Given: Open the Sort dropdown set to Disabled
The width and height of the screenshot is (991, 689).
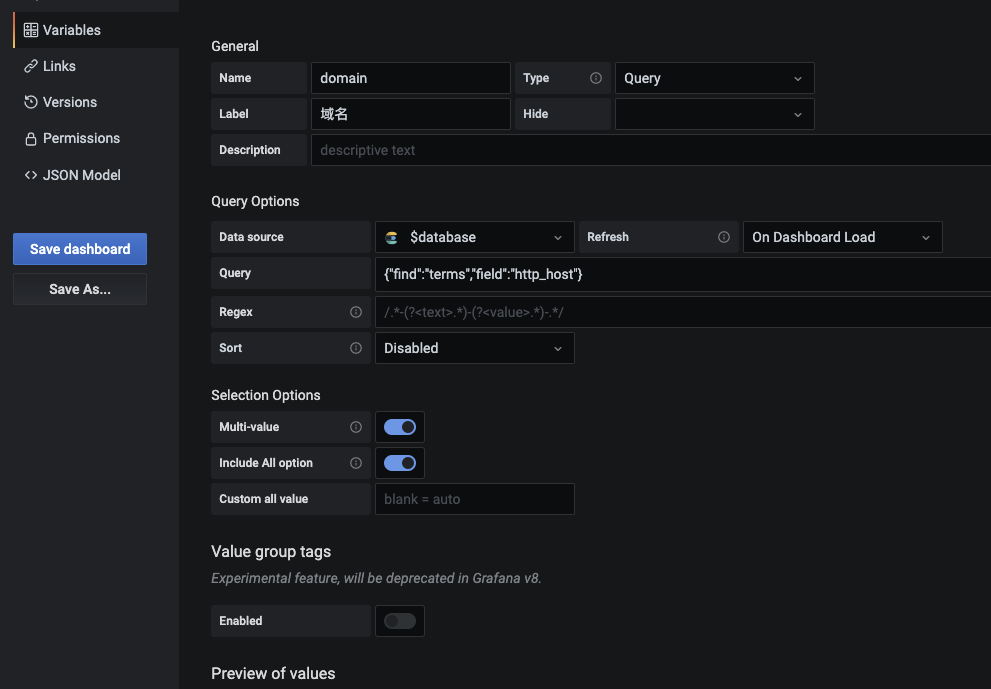Looking at the screenshot, I should (474, 347).
